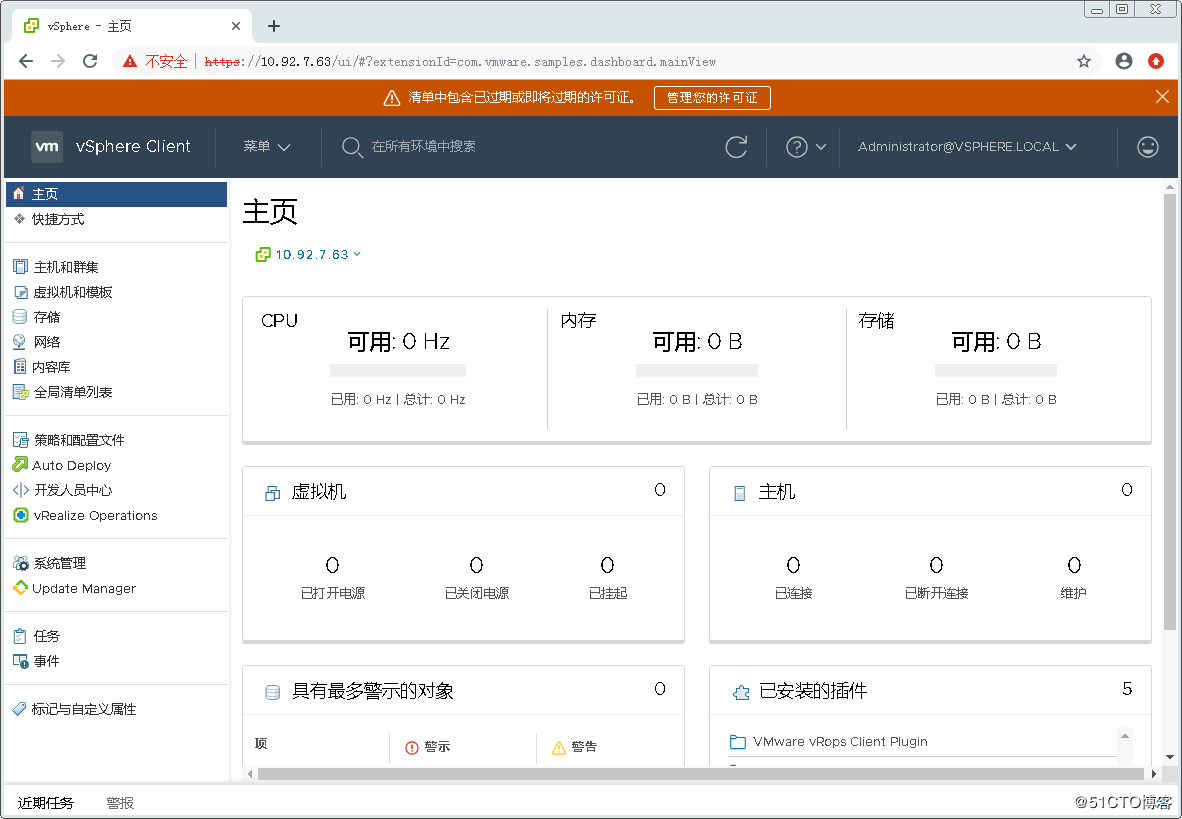This screenshot has width=1182, height=819.
Task: Click the 警告 column header
Action: click(x=574, y=747)
